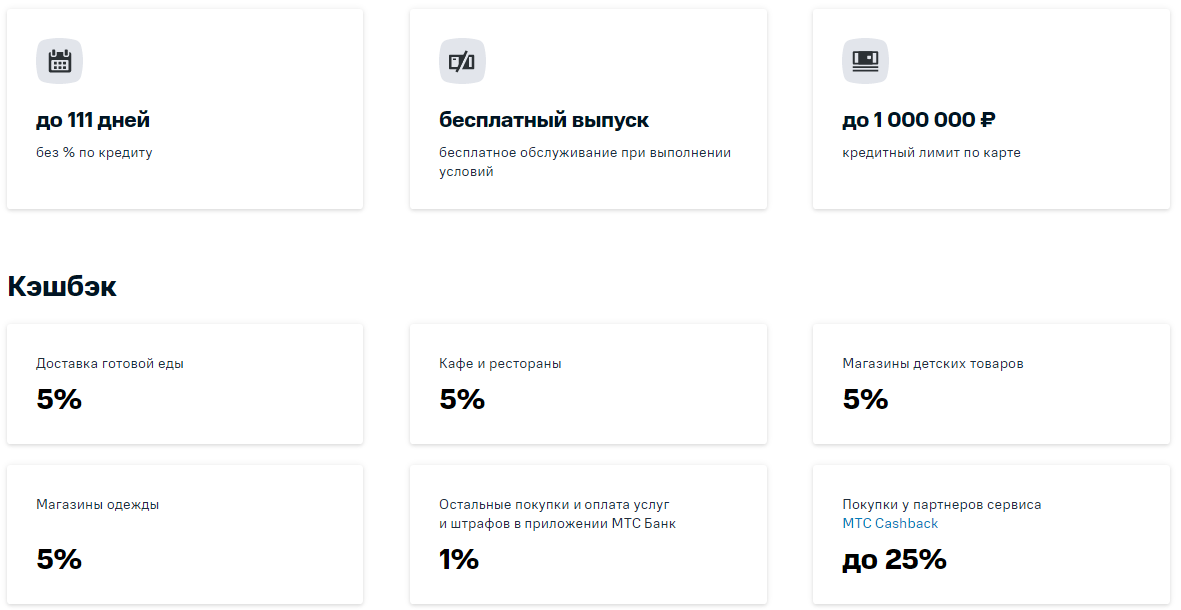
Task: Click the 'до 111 дней' heading
Action: coord(93,121)
